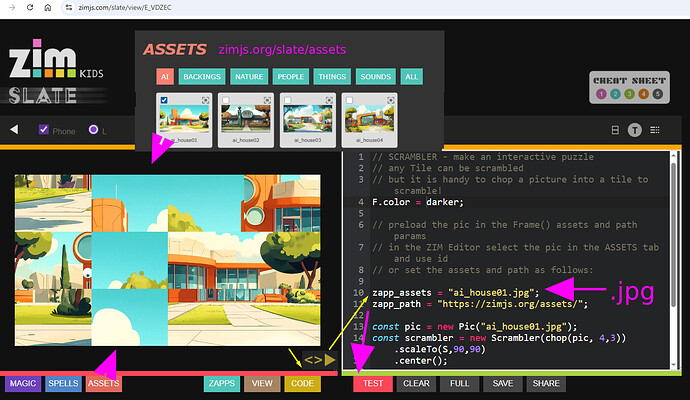The width and height of the screenshot is (690, 400).
Task: Click the round T icon above the code editor
Action: point(634,130)
